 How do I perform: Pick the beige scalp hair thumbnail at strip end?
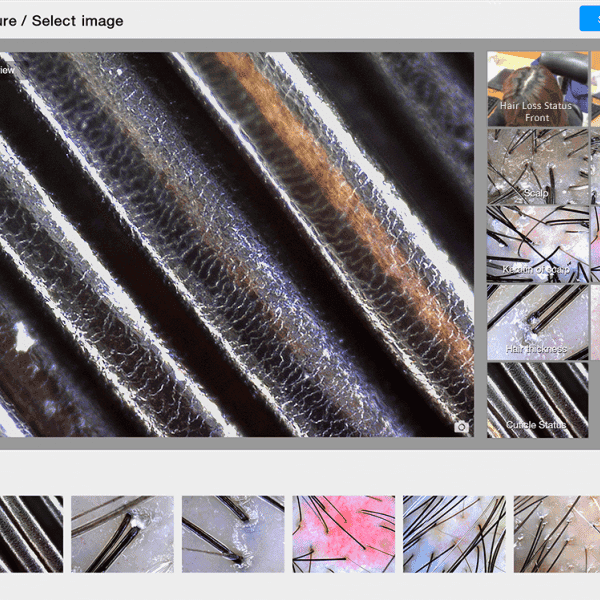pyautogui.click(x=557, y=534)
